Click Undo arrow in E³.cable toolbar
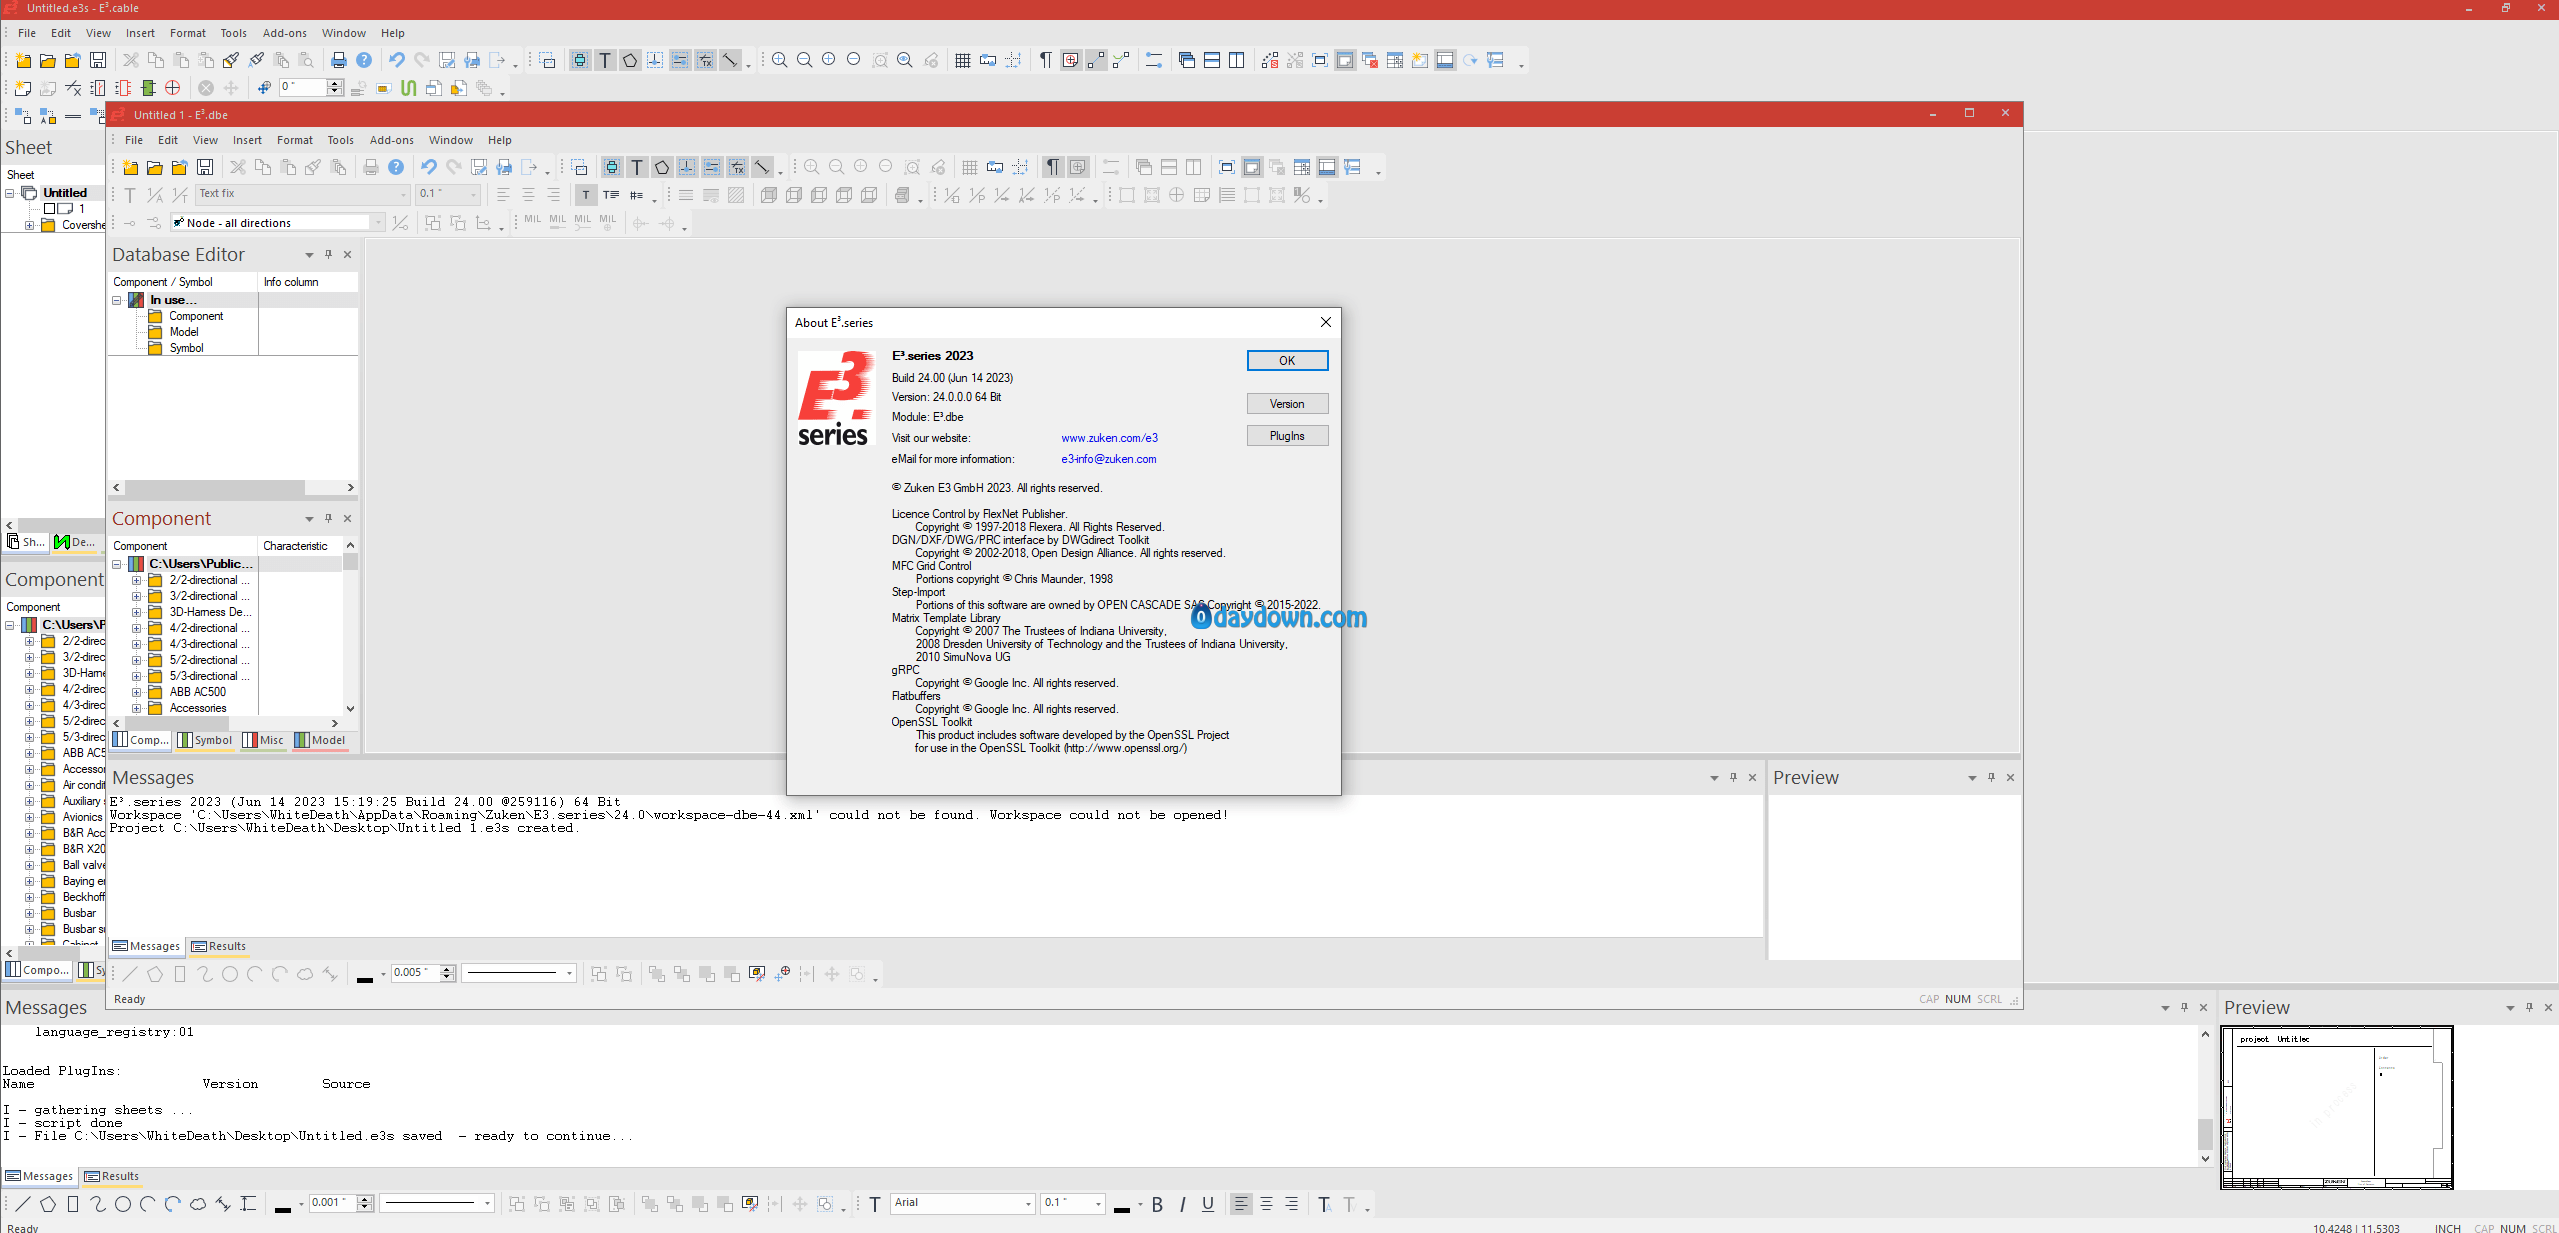The image size is (2559, 1233). 397,61
